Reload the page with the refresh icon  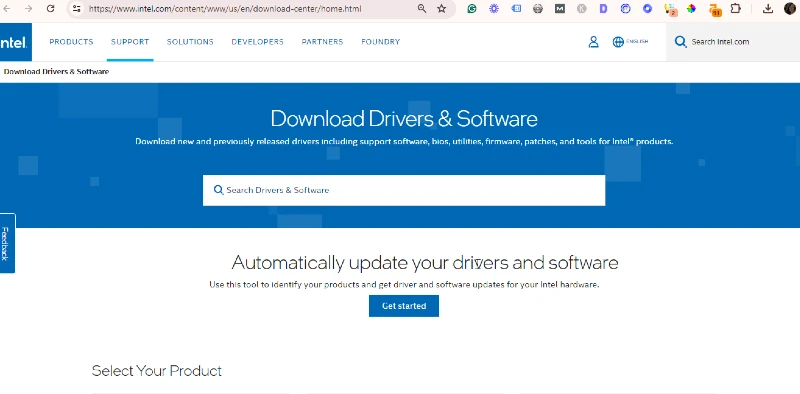51,9
